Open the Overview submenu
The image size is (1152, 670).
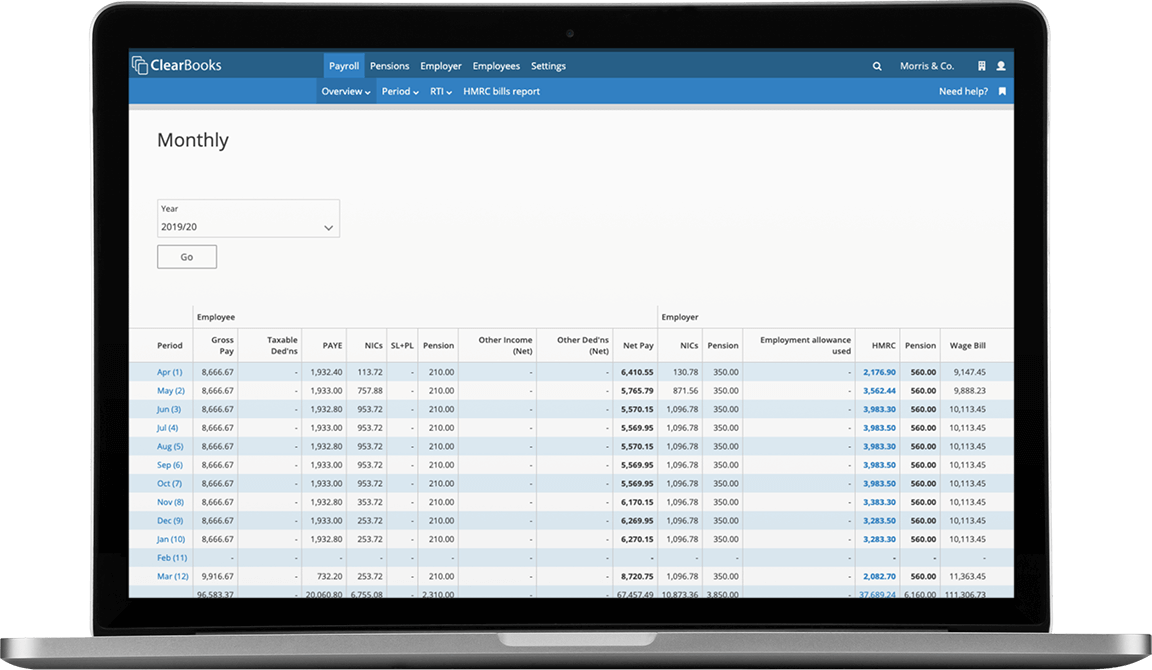click(345, 91)
